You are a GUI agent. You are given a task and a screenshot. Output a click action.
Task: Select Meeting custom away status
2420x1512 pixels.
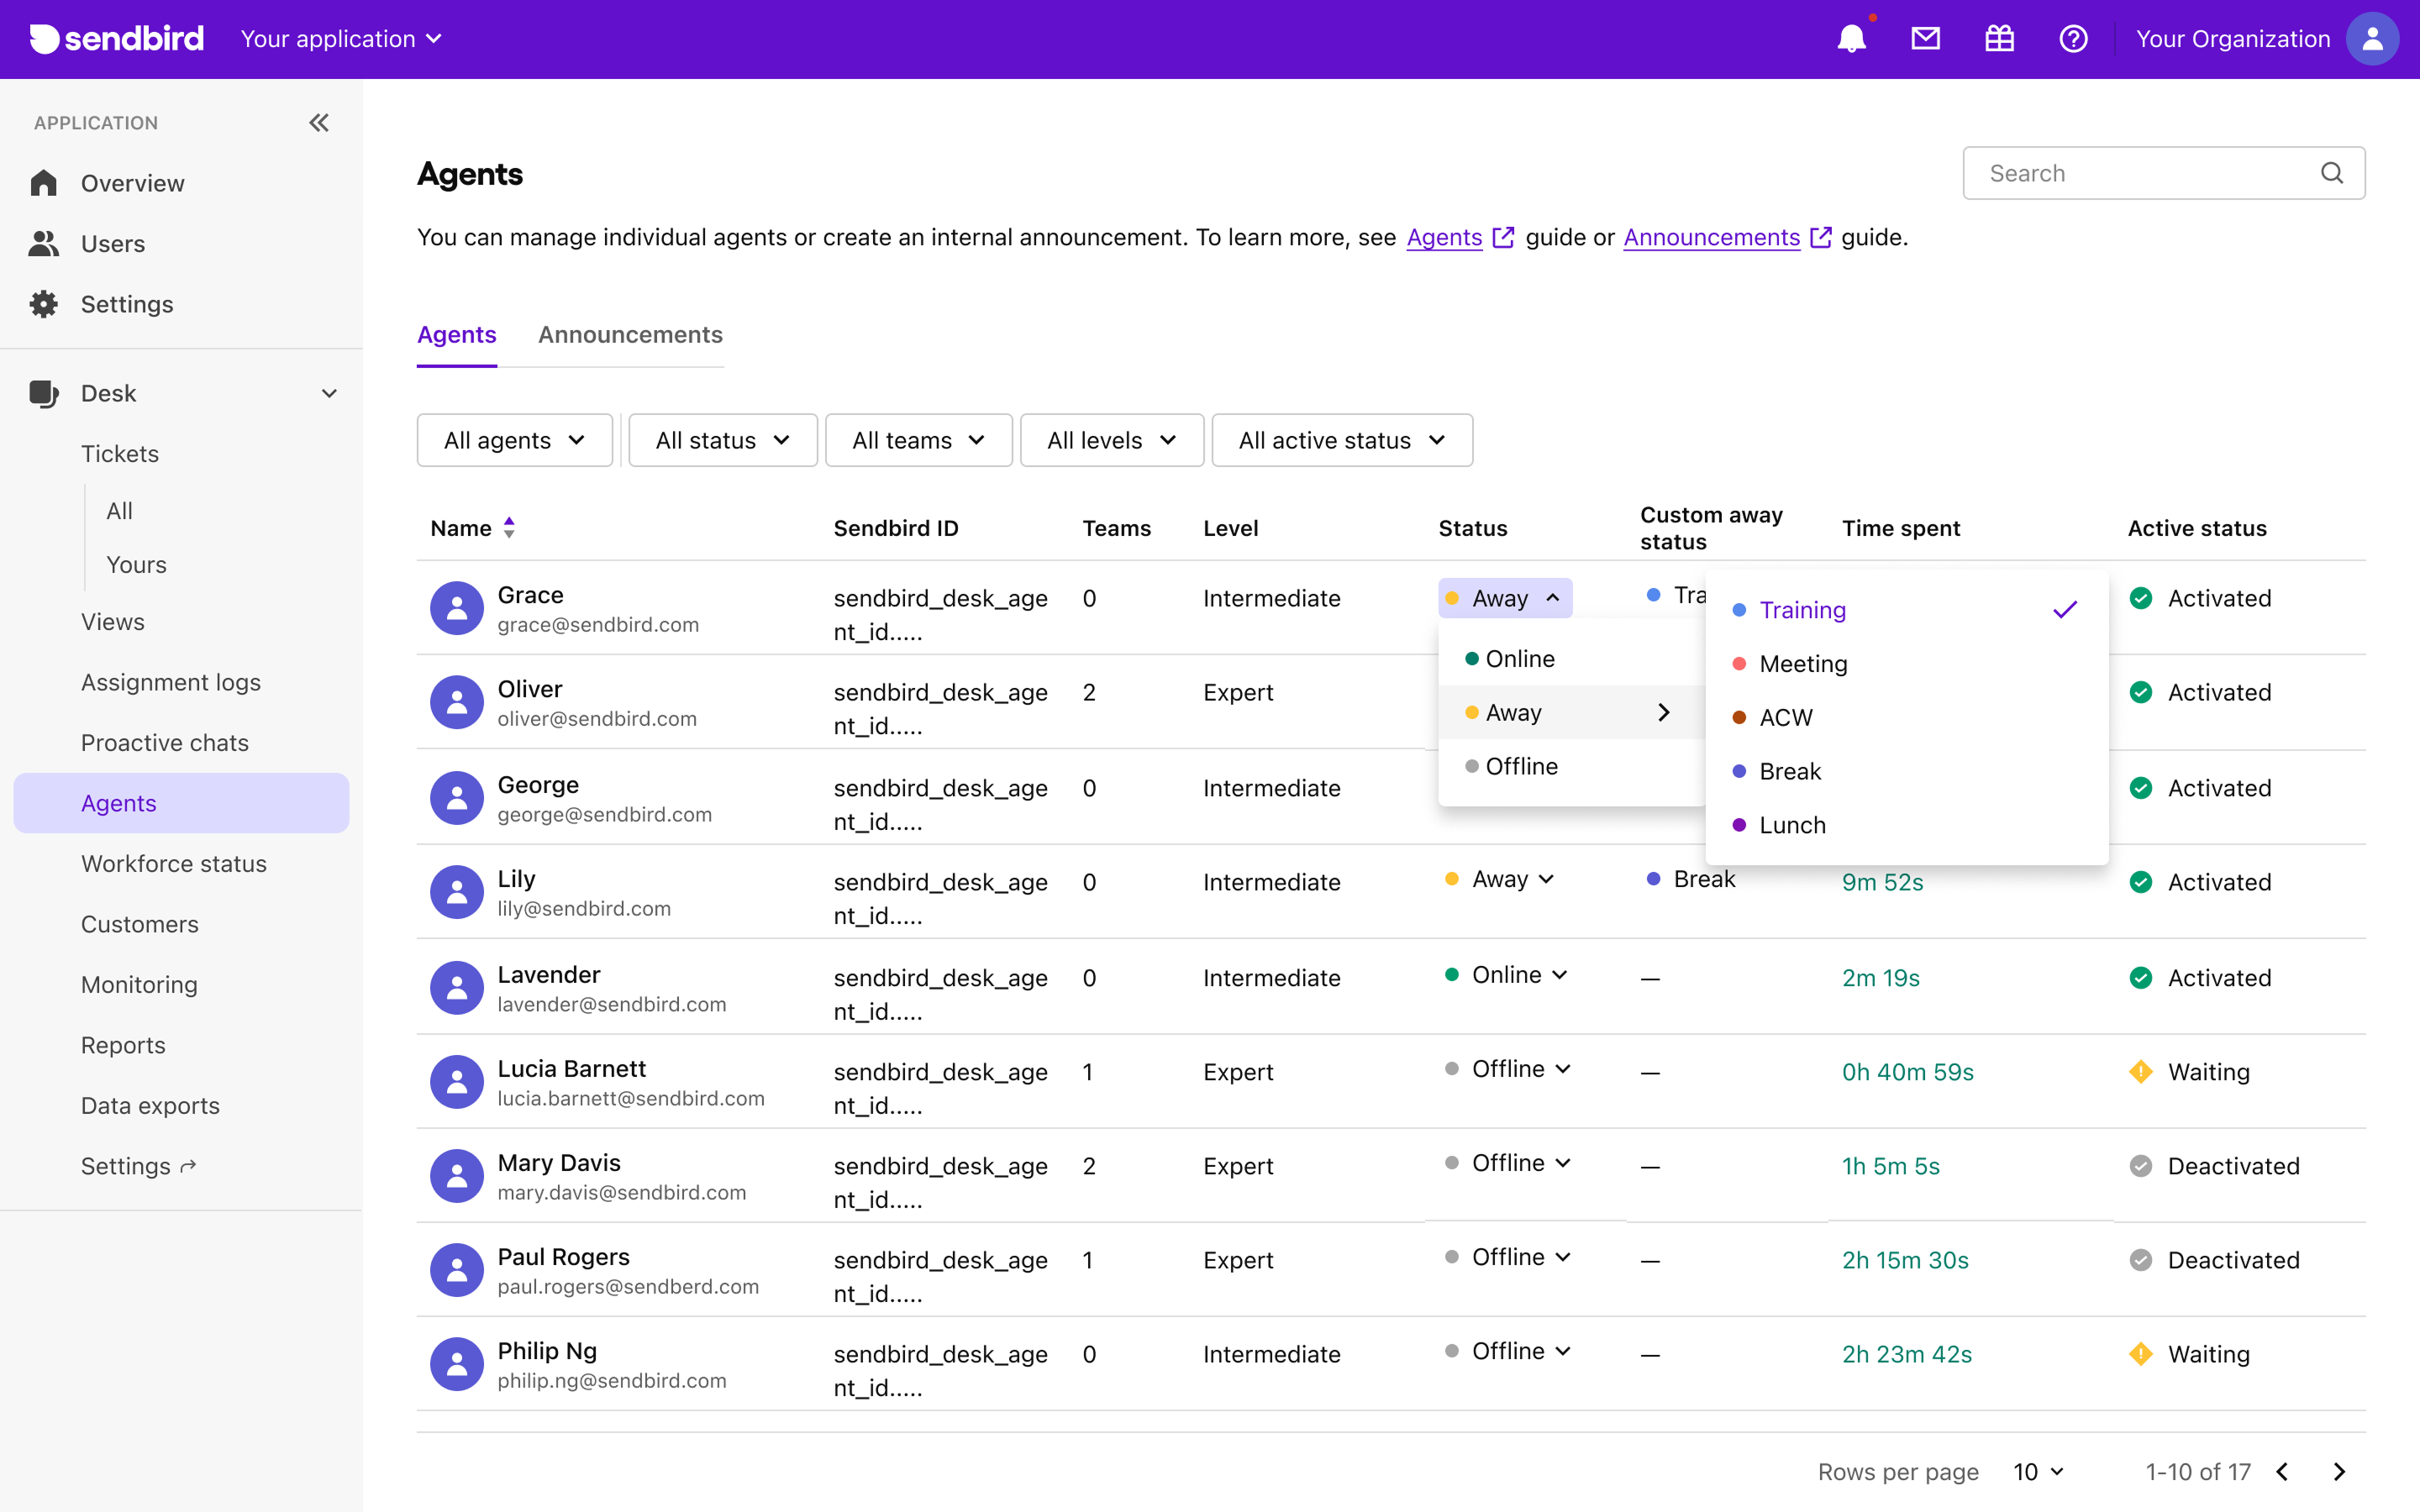click(1803, 664)
